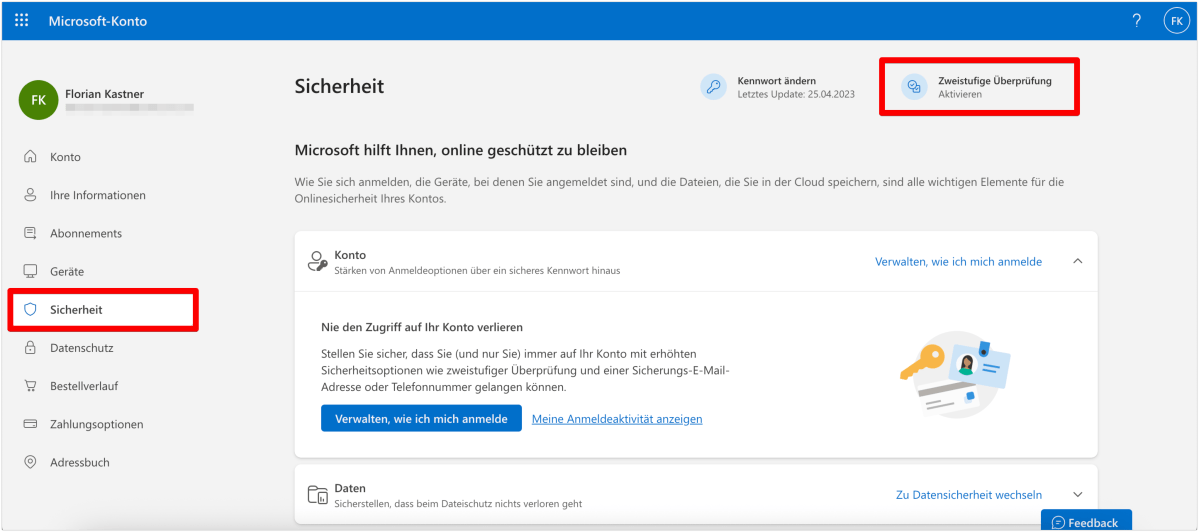This screenshot has width=1199, height=532.
Task: Click the Zweistufige Überprüfung round icon
Action: point(914,86)
